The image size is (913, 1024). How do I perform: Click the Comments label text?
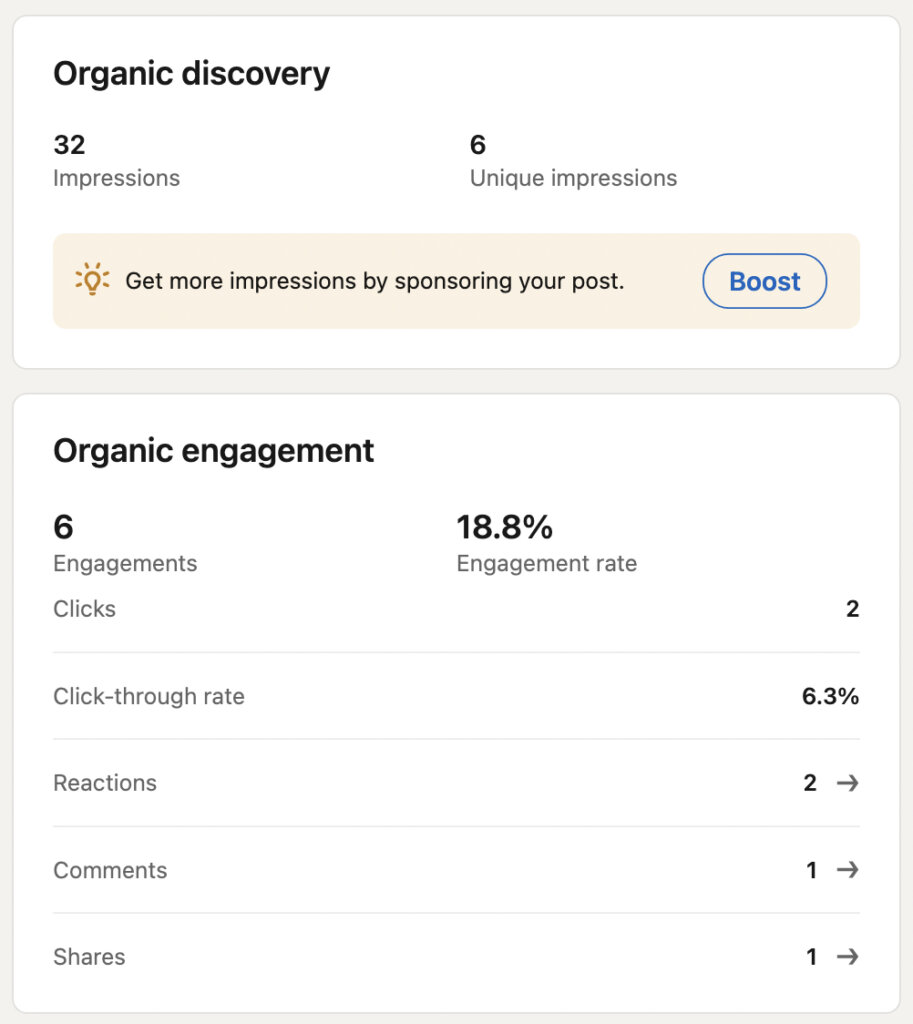[x=110, y=870]
